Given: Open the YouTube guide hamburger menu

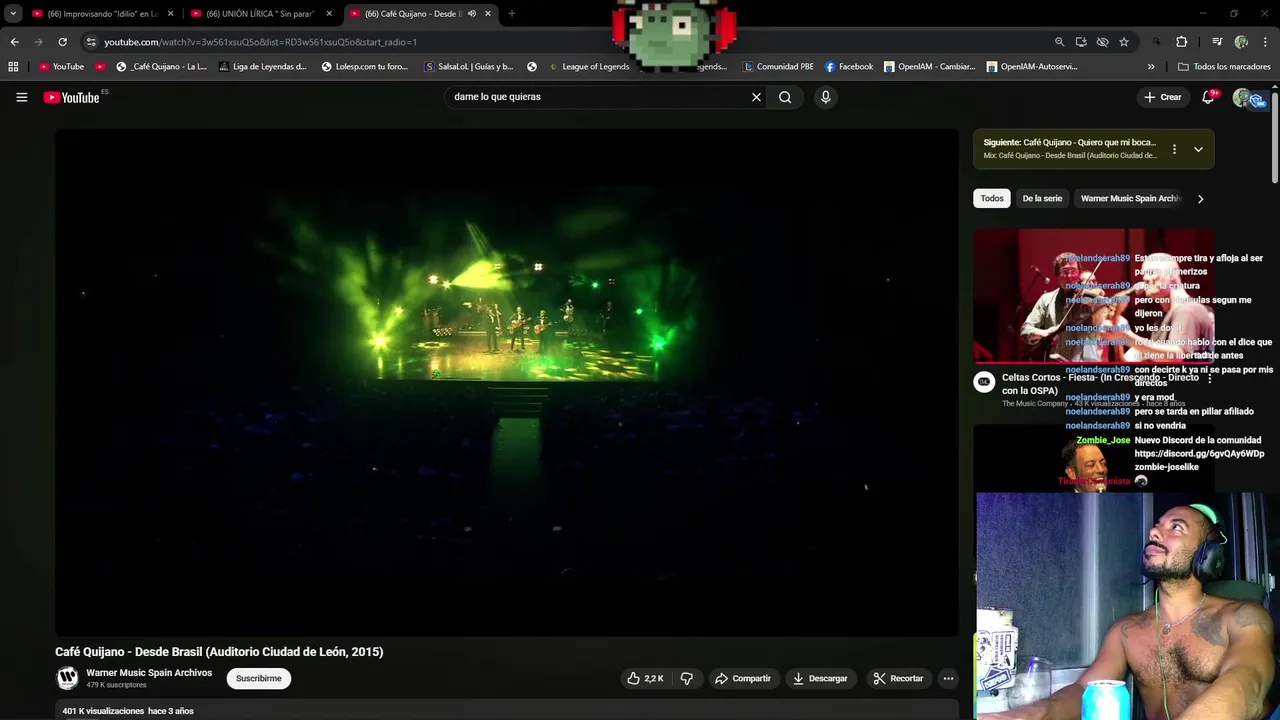Looking at the screenshot, I should (x=21, y=97).
